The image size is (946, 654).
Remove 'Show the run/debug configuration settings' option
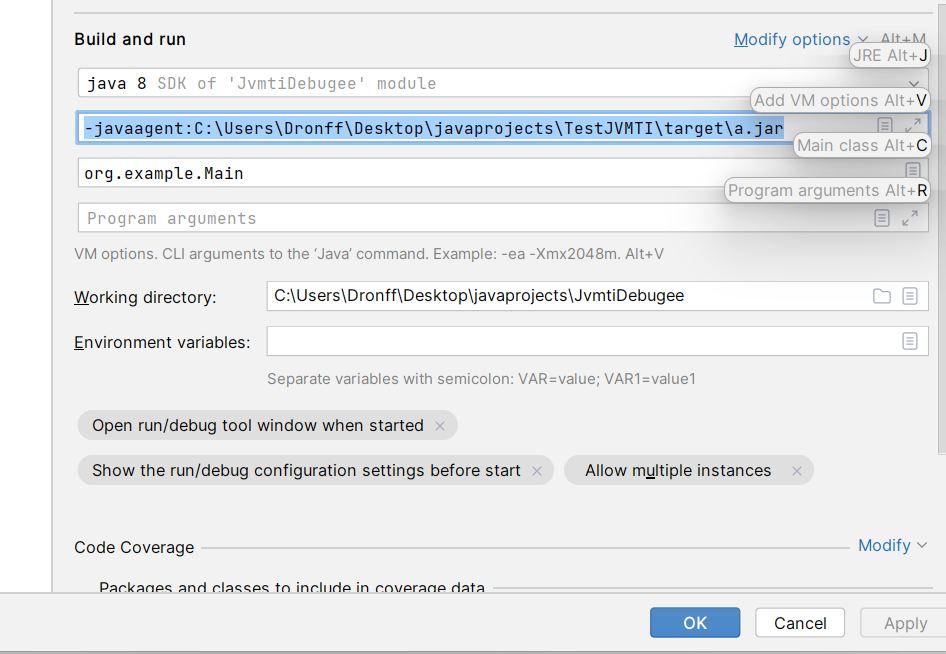(x=537, y=471)
